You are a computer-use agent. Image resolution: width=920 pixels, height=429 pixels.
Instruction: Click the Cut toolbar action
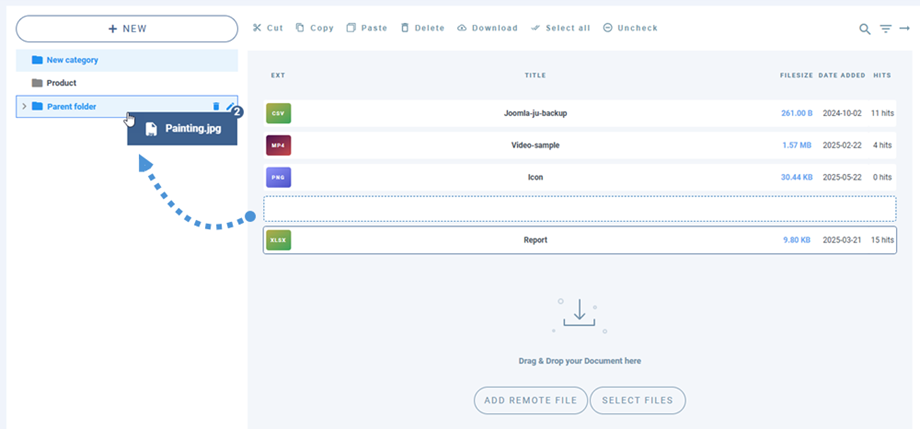267,28
